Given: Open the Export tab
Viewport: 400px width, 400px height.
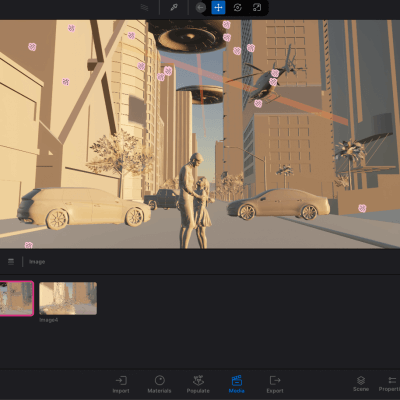Looking at the screenshot, I should 275,384.
